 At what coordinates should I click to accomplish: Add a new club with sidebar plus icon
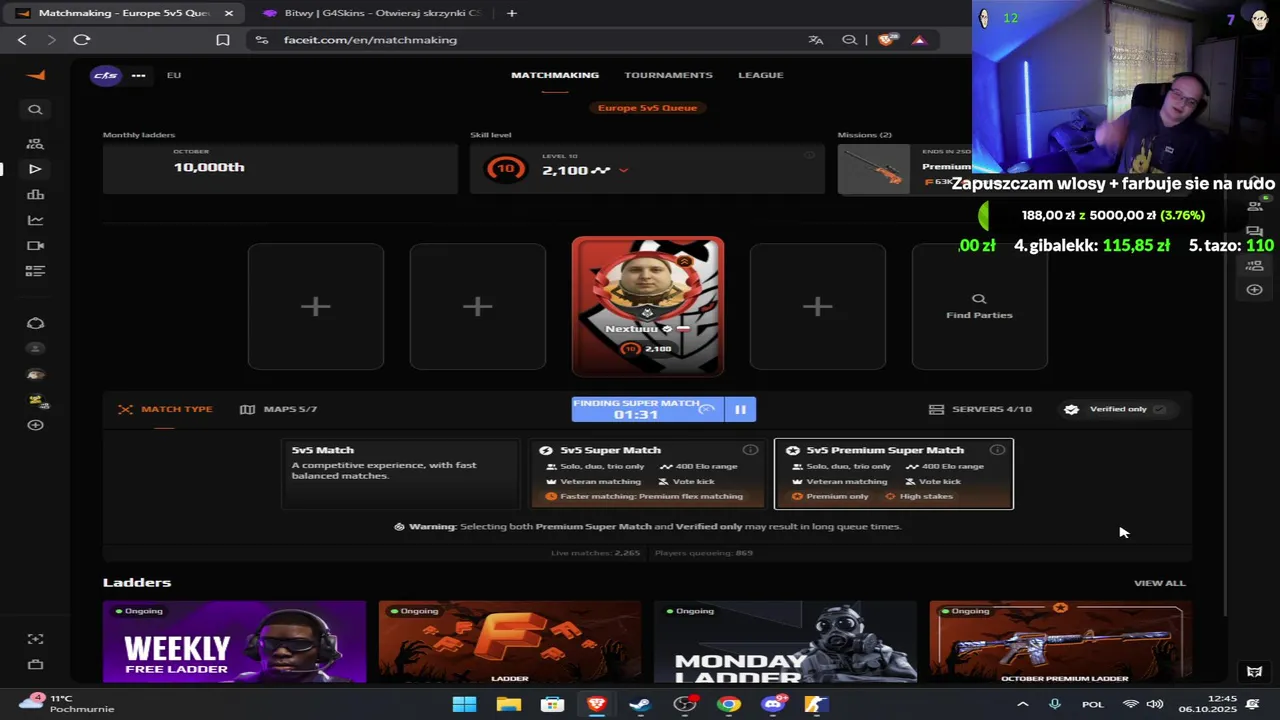coord(35,425)
